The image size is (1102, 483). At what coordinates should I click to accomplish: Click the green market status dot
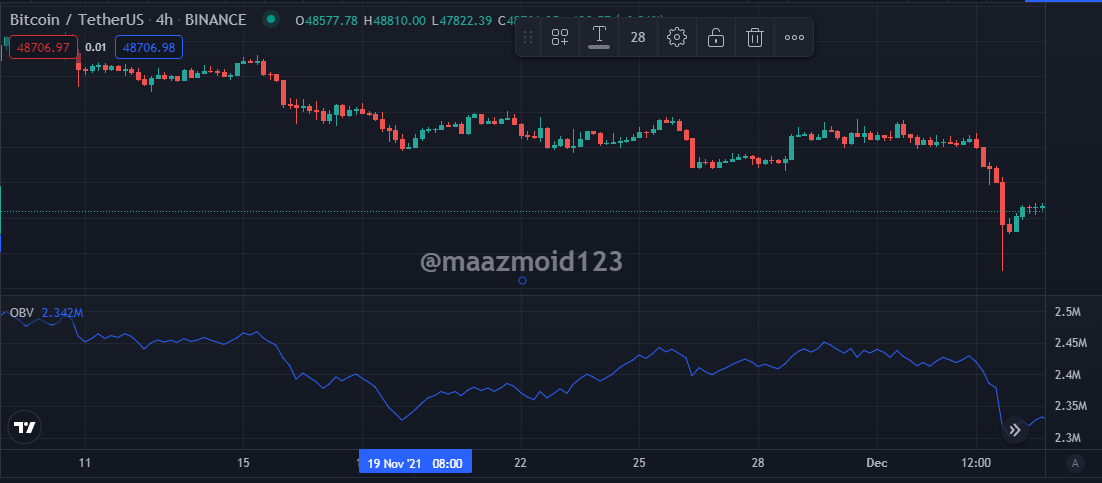pos(271,19)
